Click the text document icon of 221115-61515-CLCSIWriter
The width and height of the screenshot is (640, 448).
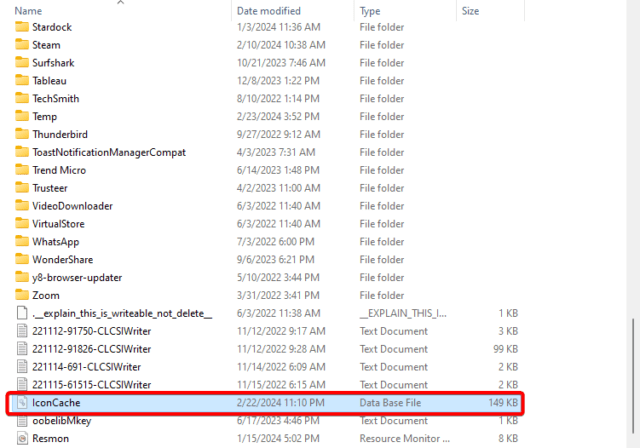click(22, 385)
